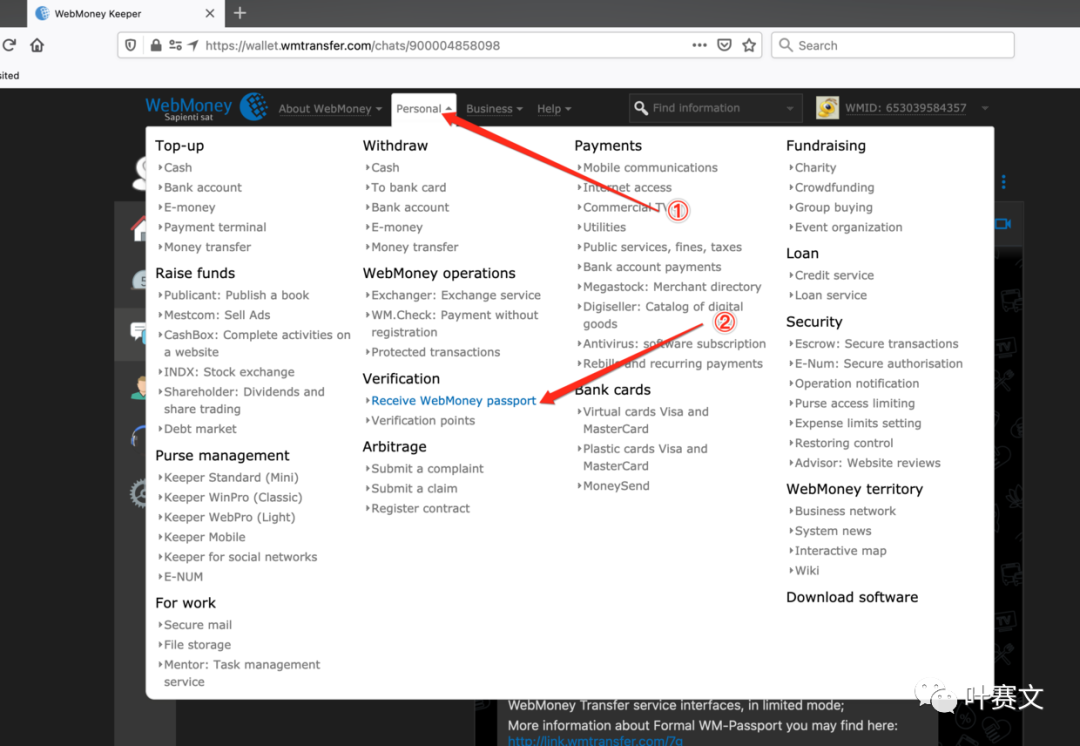Open a new browser tab
The height and width of the screenshot is (746, 1080).
pyautogui.click(x=240, y=13)
